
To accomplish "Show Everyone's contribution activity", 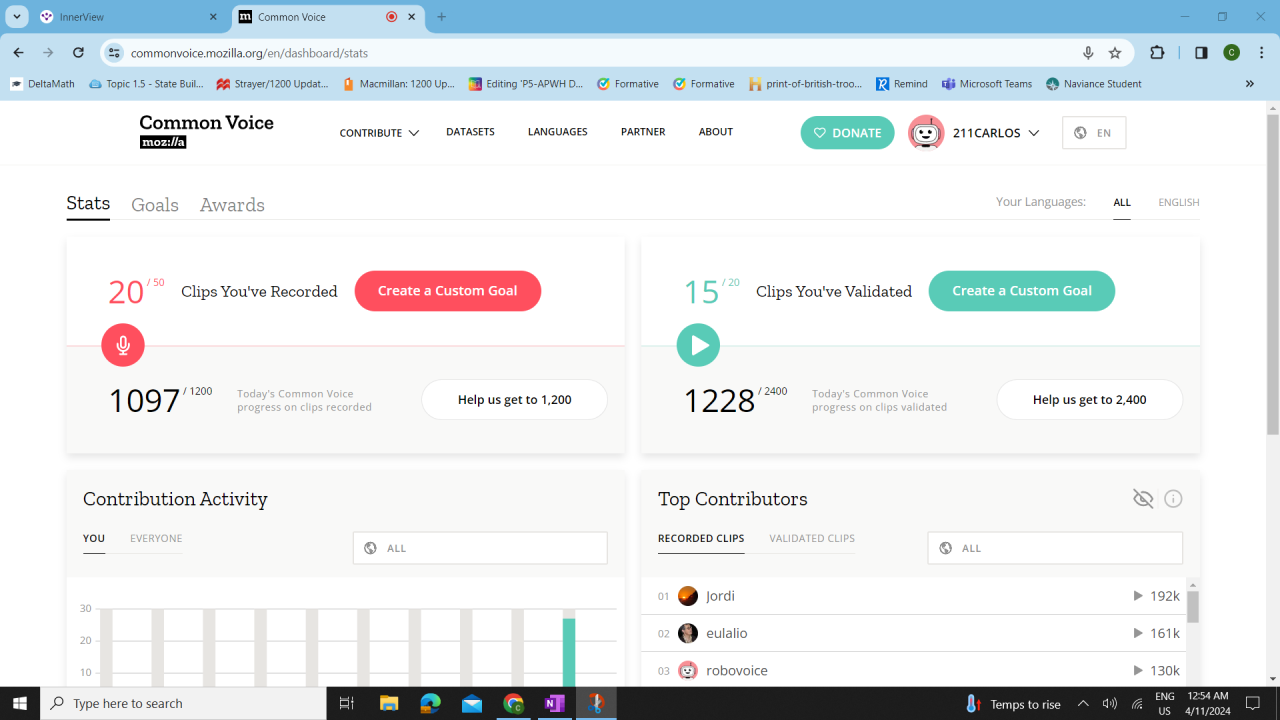I will pos(156,538).
